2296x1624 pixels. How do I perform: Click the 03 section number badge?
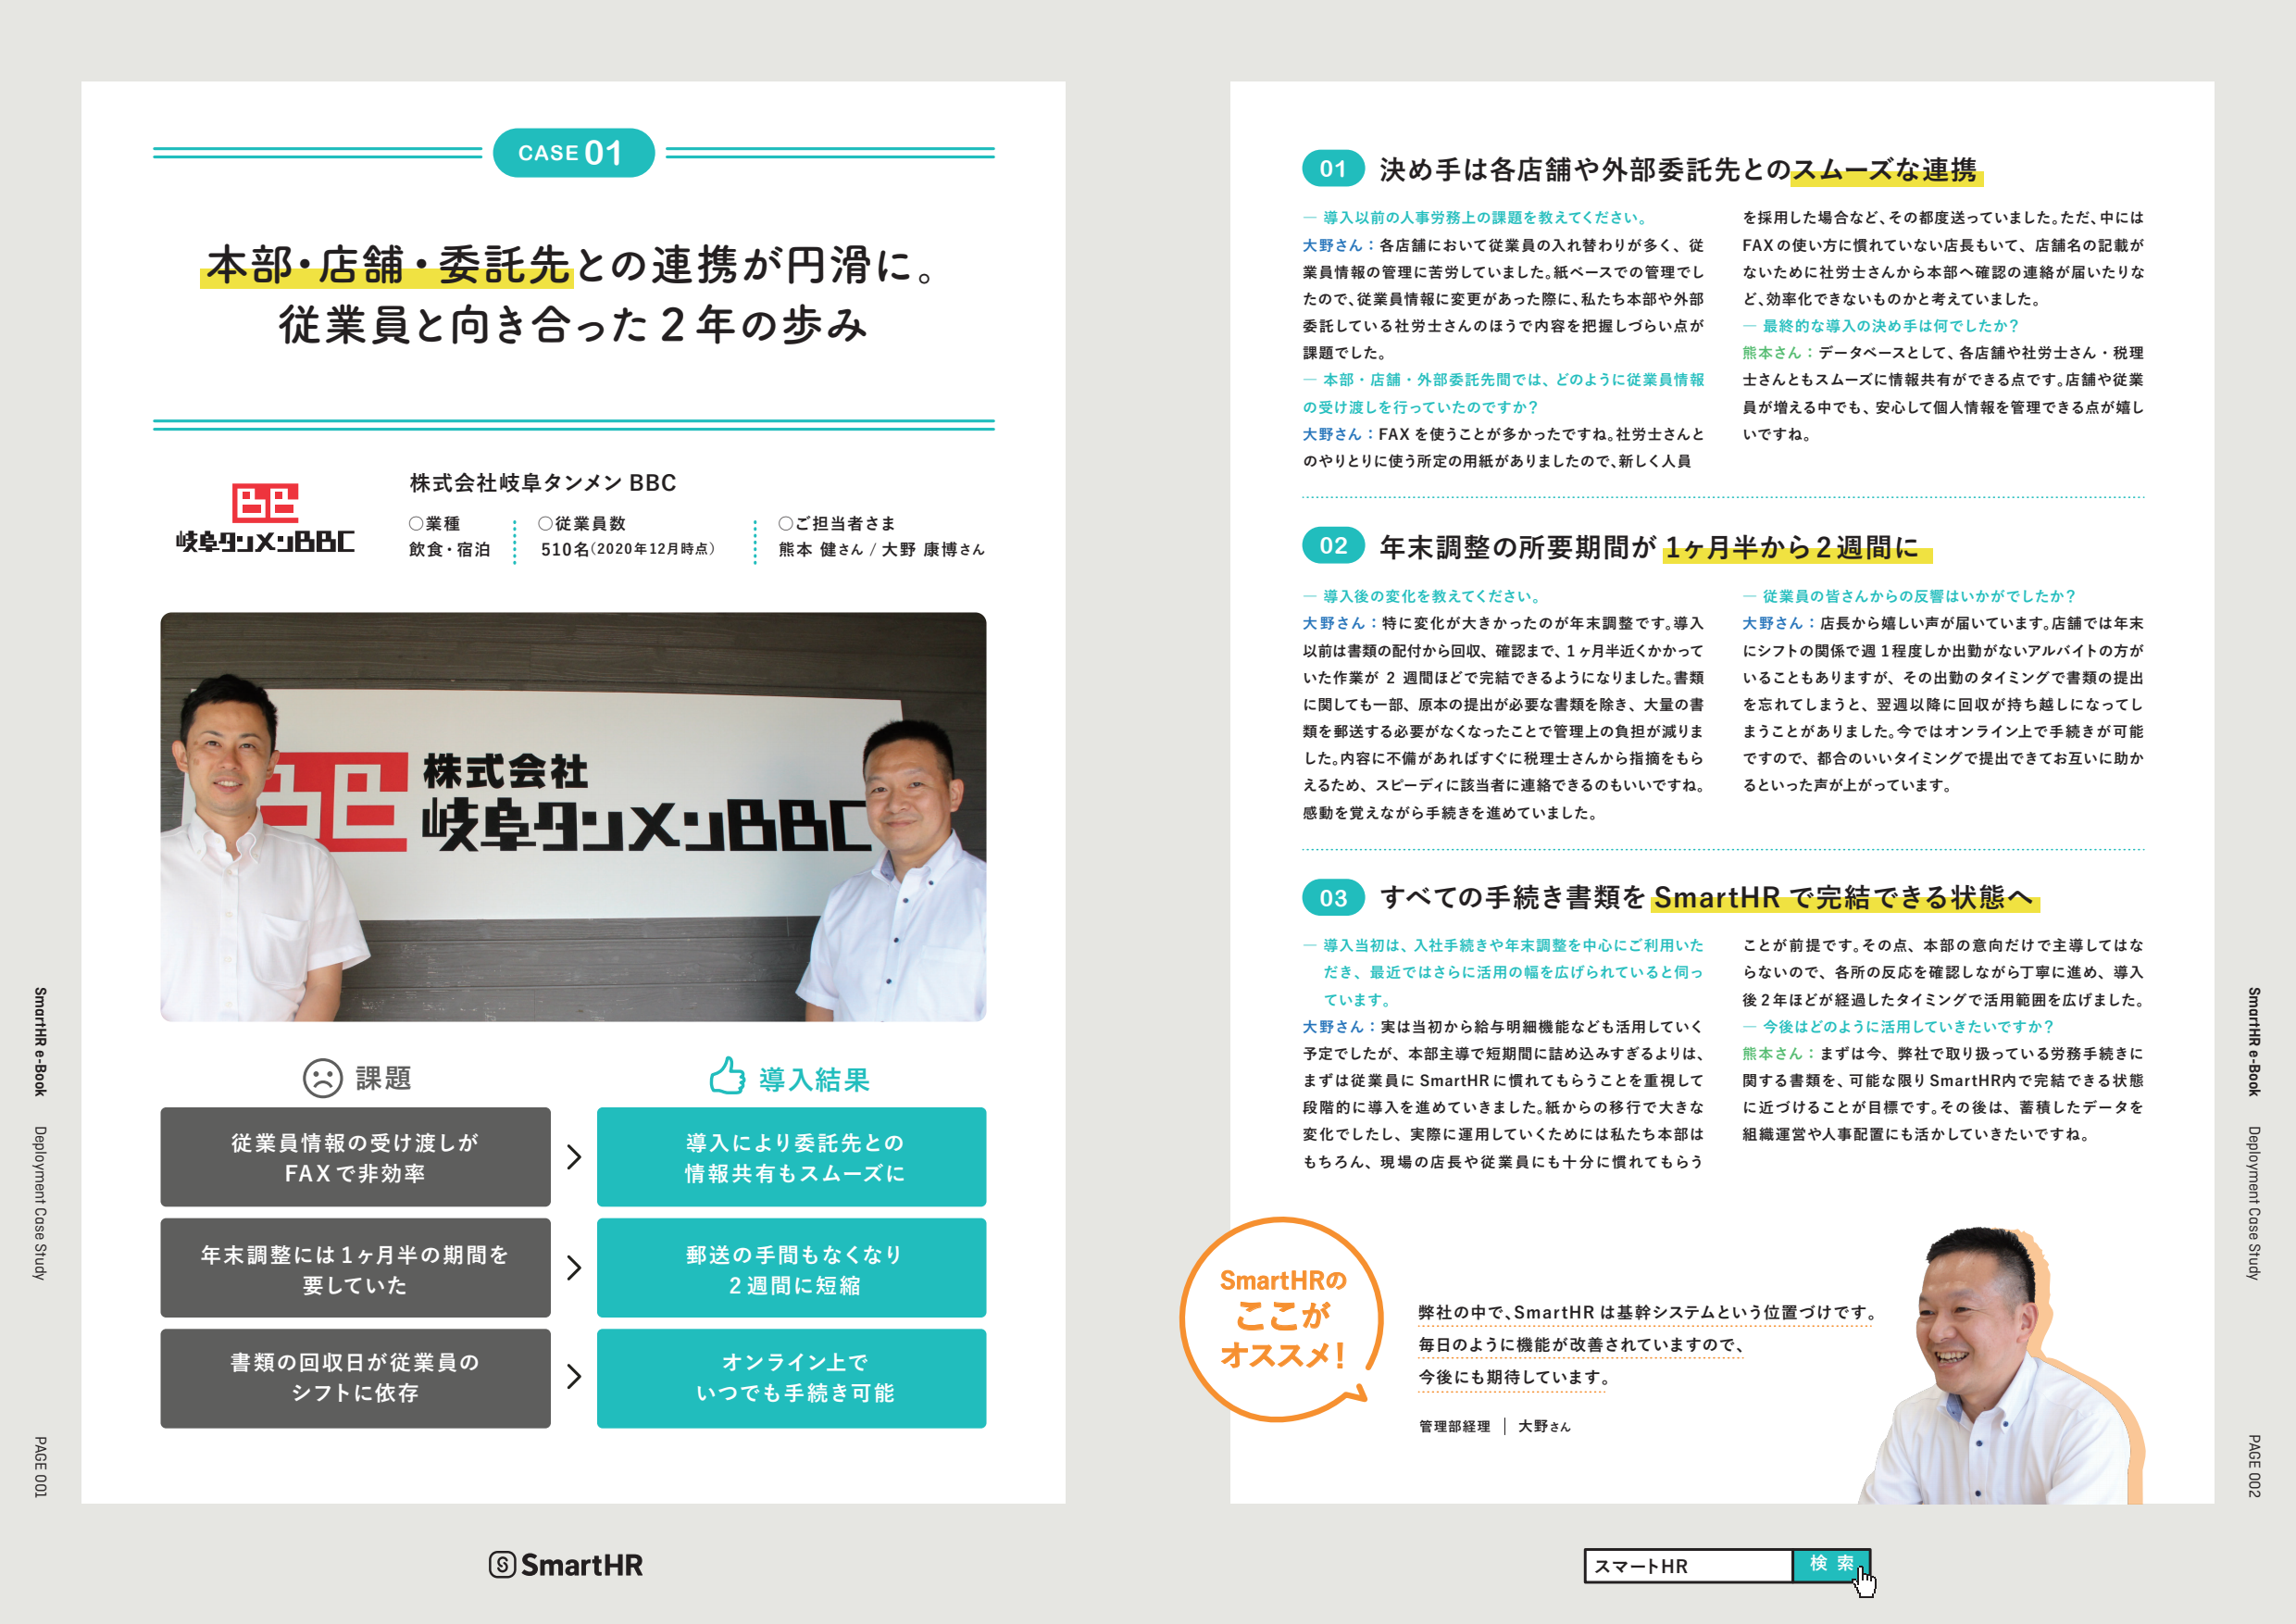pyautogui.click(x=1333, y=897)
